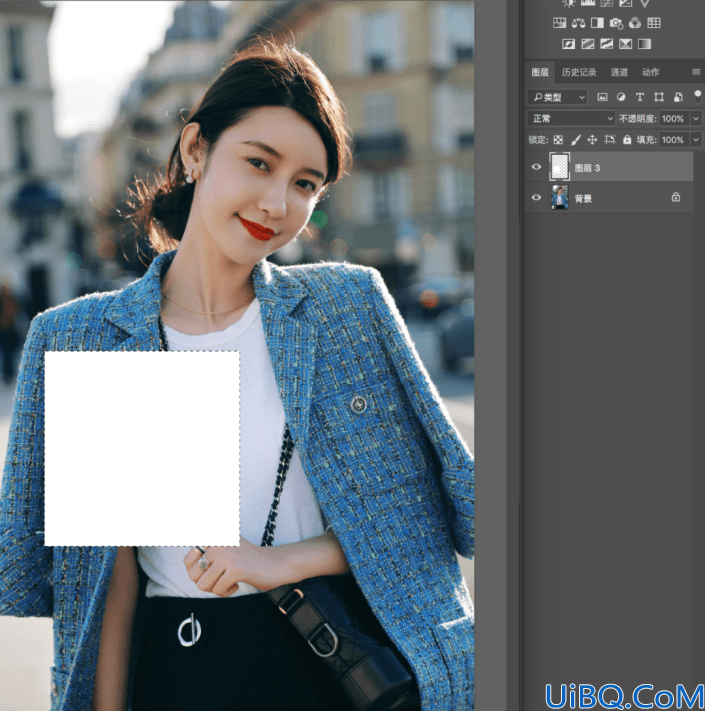Open the 填充 fill slider arrow

pos(696,140)
